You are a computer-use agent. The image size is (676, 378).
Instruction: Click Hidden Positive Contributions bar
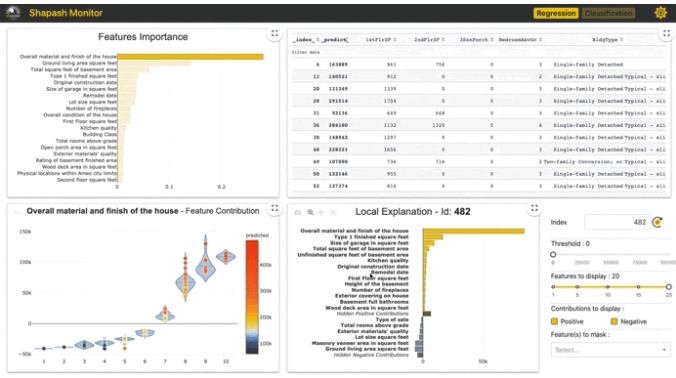(427, 314)
